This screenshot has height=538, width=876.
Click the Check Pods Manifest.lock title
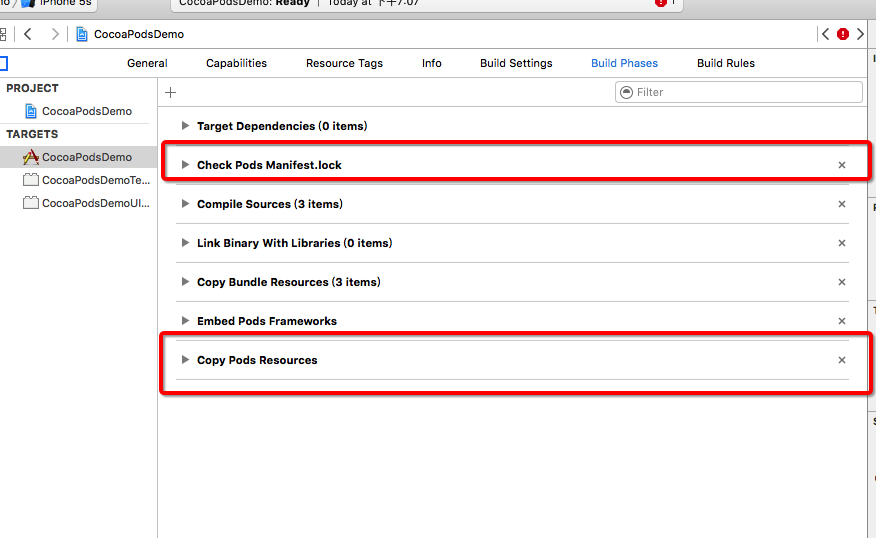point(269,165)
